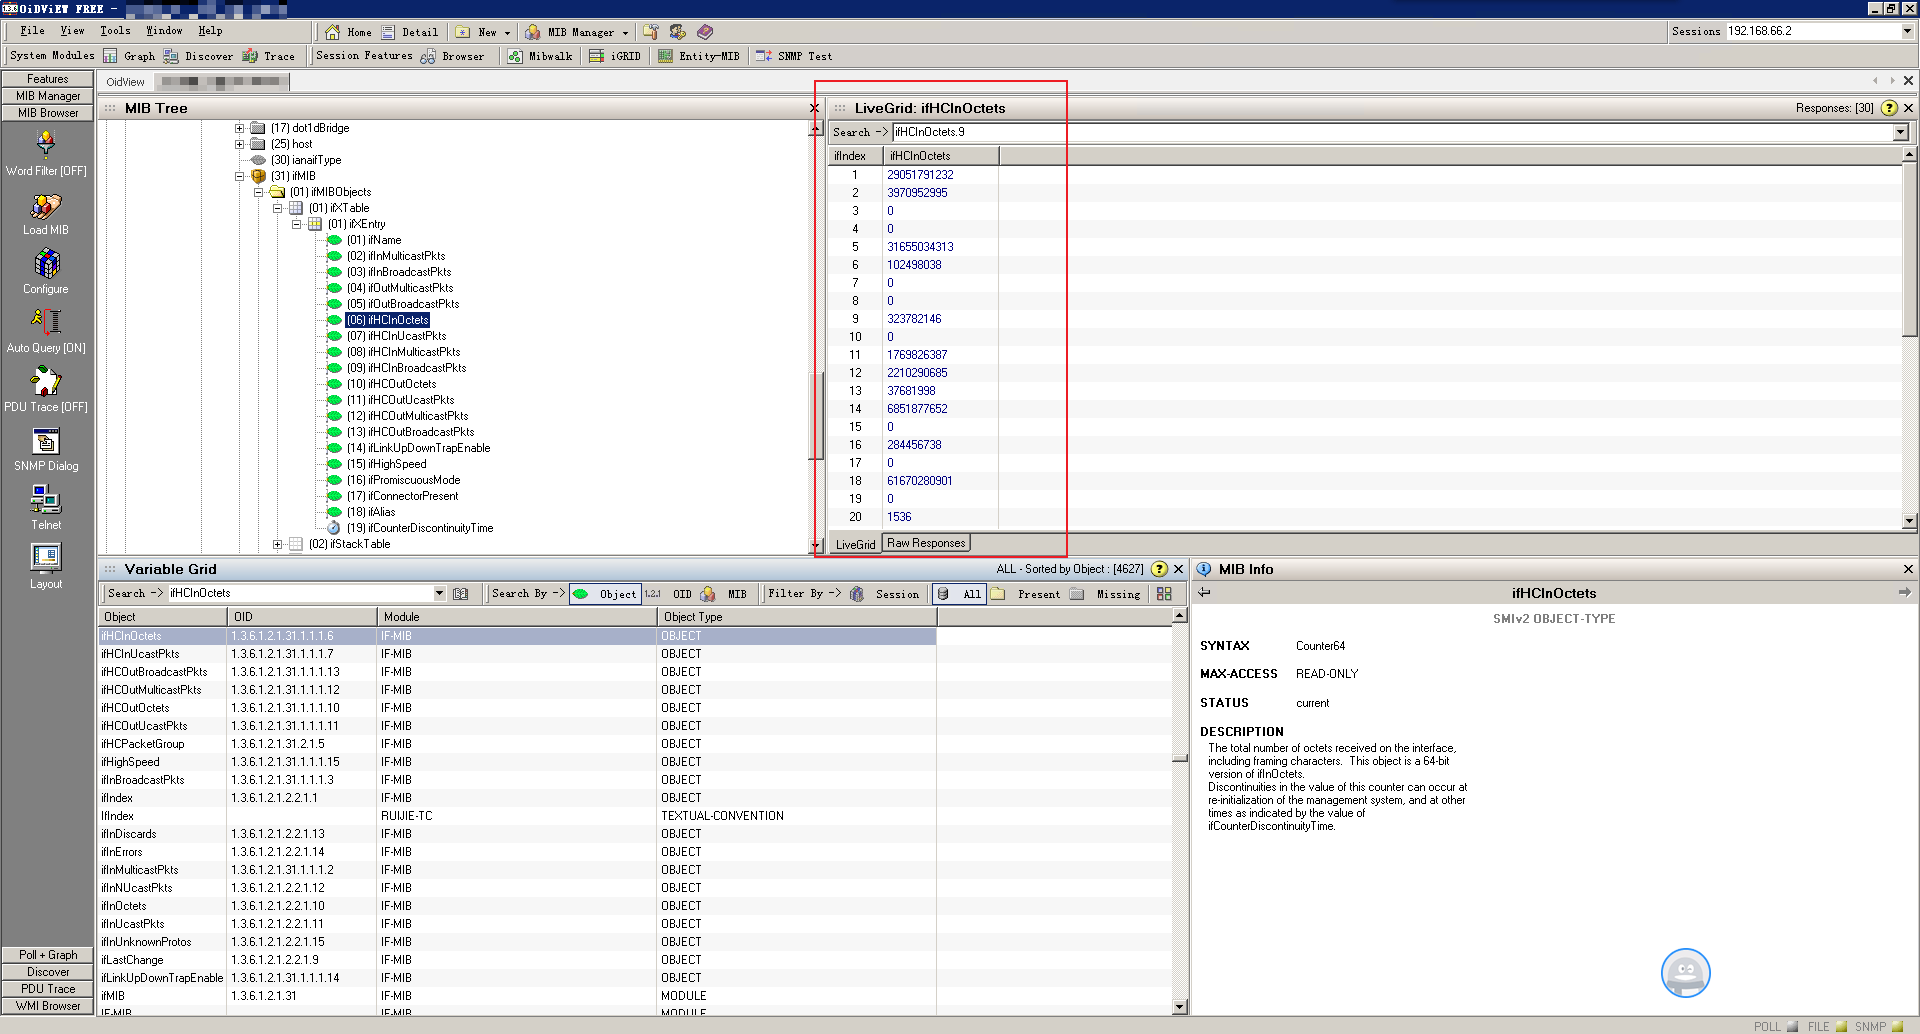The height and width of the screenshot is (1034, 1920).
Task: Launch Telnet from the sidebar
Action: click(46, 499)
